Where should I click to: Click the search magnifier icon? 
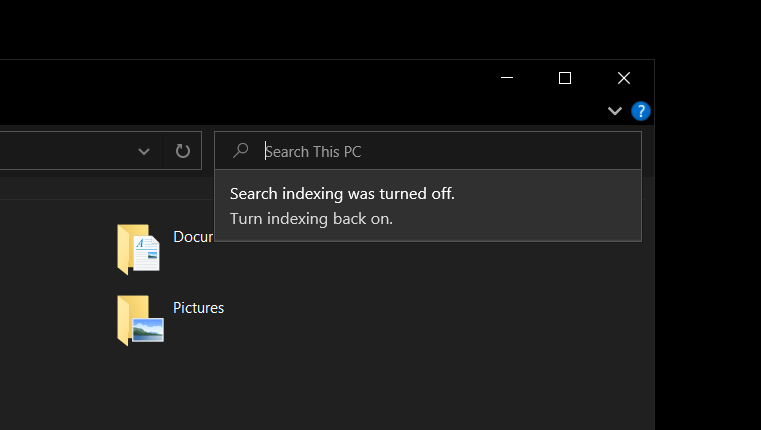241,151
